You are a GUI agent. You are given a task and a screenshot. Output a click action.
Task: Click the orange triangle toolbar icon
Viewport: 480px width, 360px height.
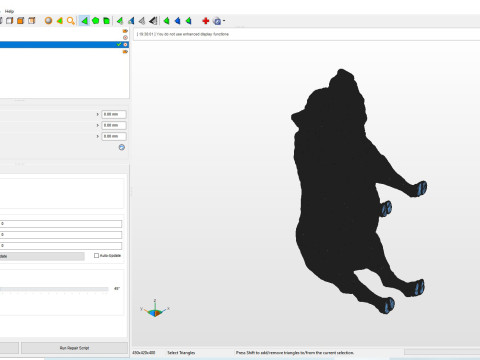tap(60, 21)
